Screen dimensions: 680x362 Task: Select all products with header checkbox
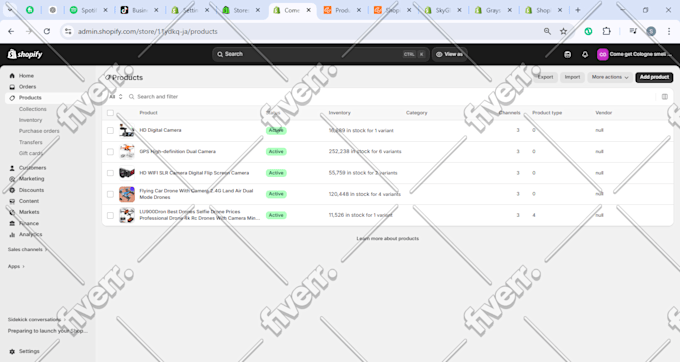tap(110, 113)
